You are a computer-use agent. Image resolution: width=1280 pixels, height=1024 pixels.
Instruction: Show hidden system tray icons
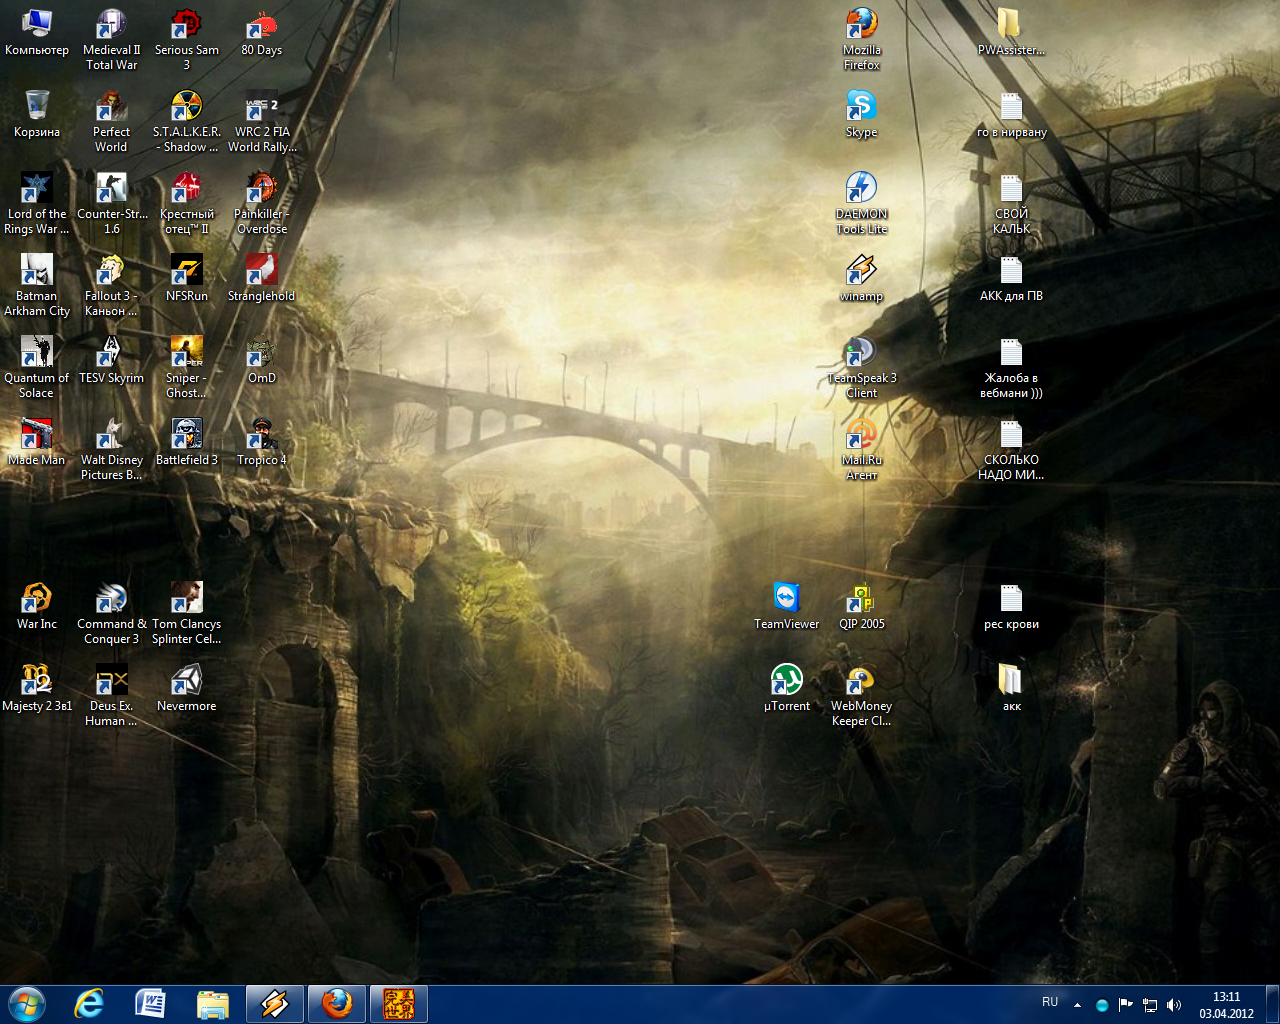[x=1077, y=1004]
